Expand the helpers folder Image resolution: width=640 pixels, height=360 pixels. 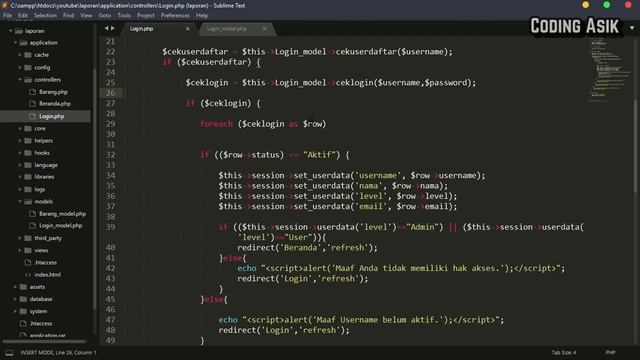click(20, 140)
